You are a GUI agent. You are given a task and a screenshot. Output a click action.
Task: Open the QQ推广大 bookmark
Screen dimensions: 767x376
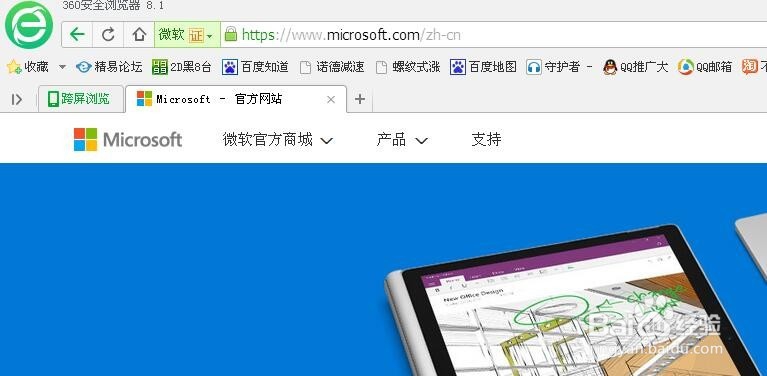(x=635, y=67)
